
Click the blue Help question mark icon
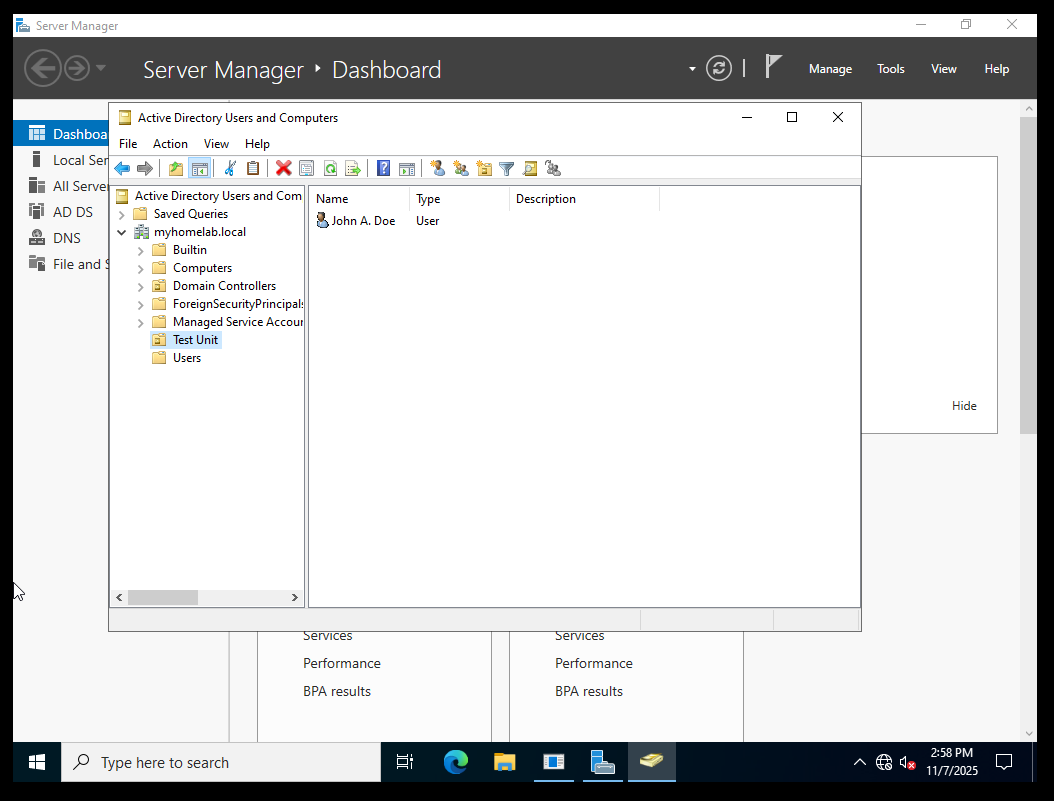pos(383,168)
